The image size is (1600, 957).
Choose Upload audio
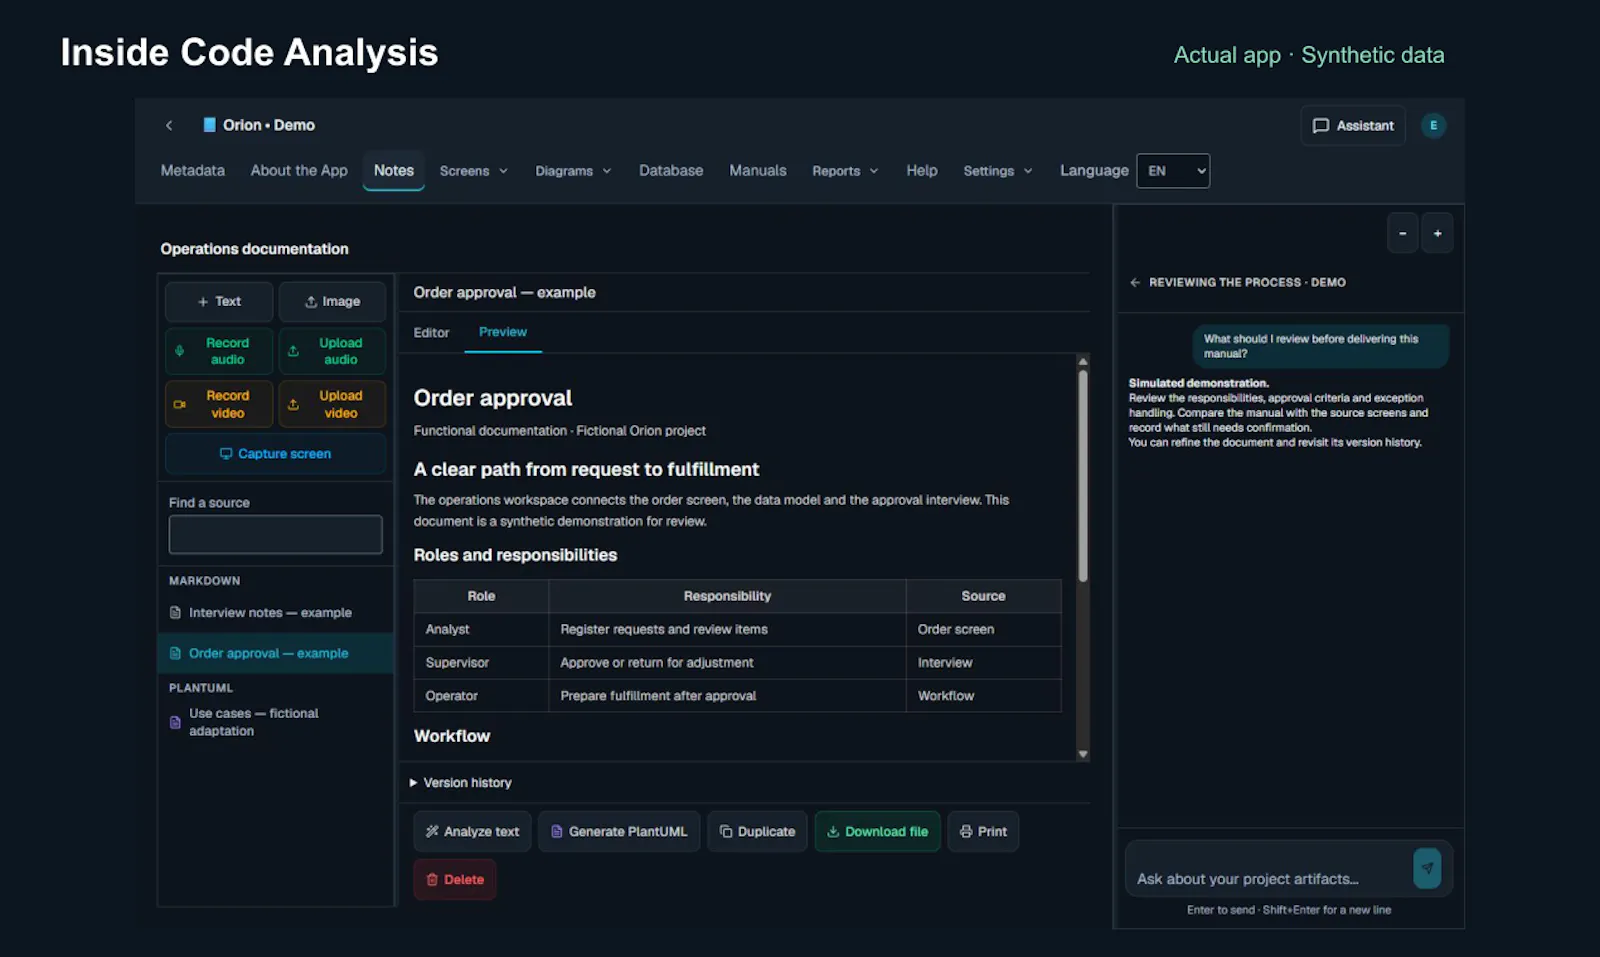pyautogui.click(x=332, y=351)
